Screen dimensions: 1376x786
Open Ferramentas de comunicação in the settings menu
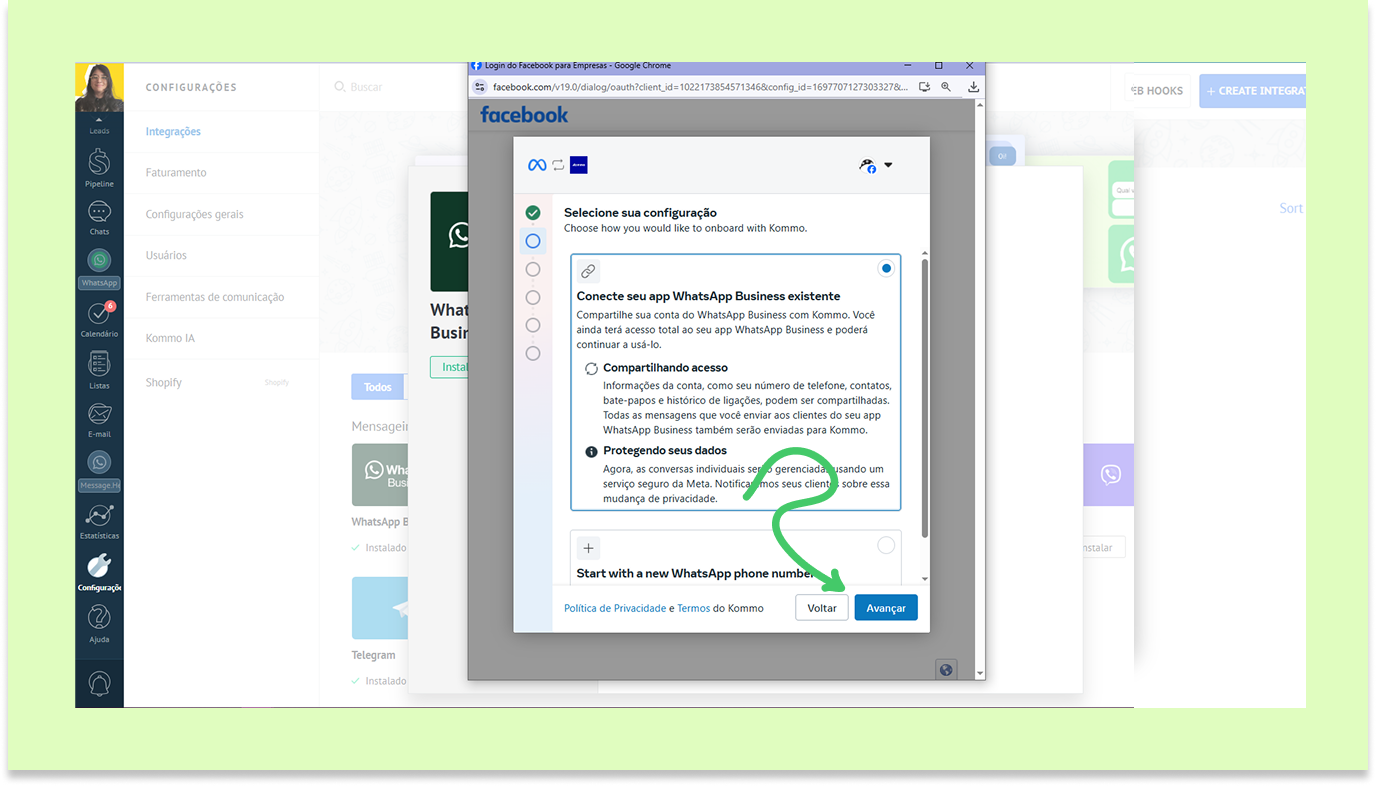tap(215, 297)
